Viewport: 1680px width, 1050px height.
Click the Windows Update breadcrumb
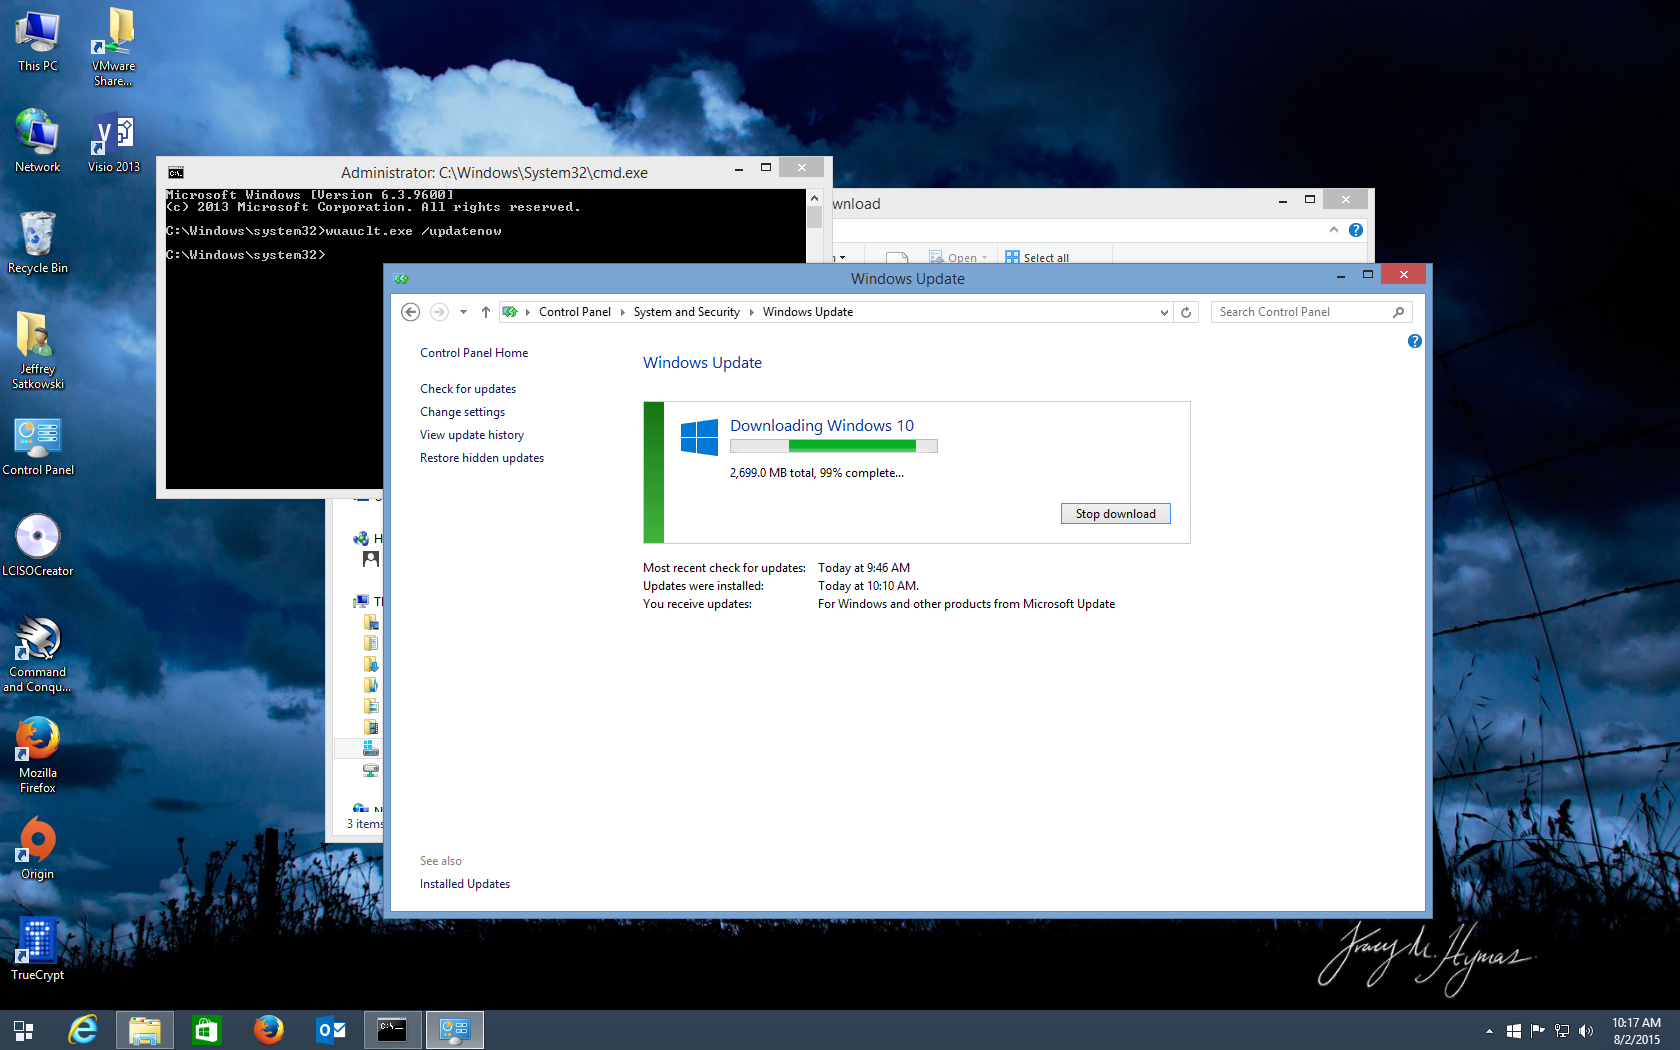(x=808, y=312)
